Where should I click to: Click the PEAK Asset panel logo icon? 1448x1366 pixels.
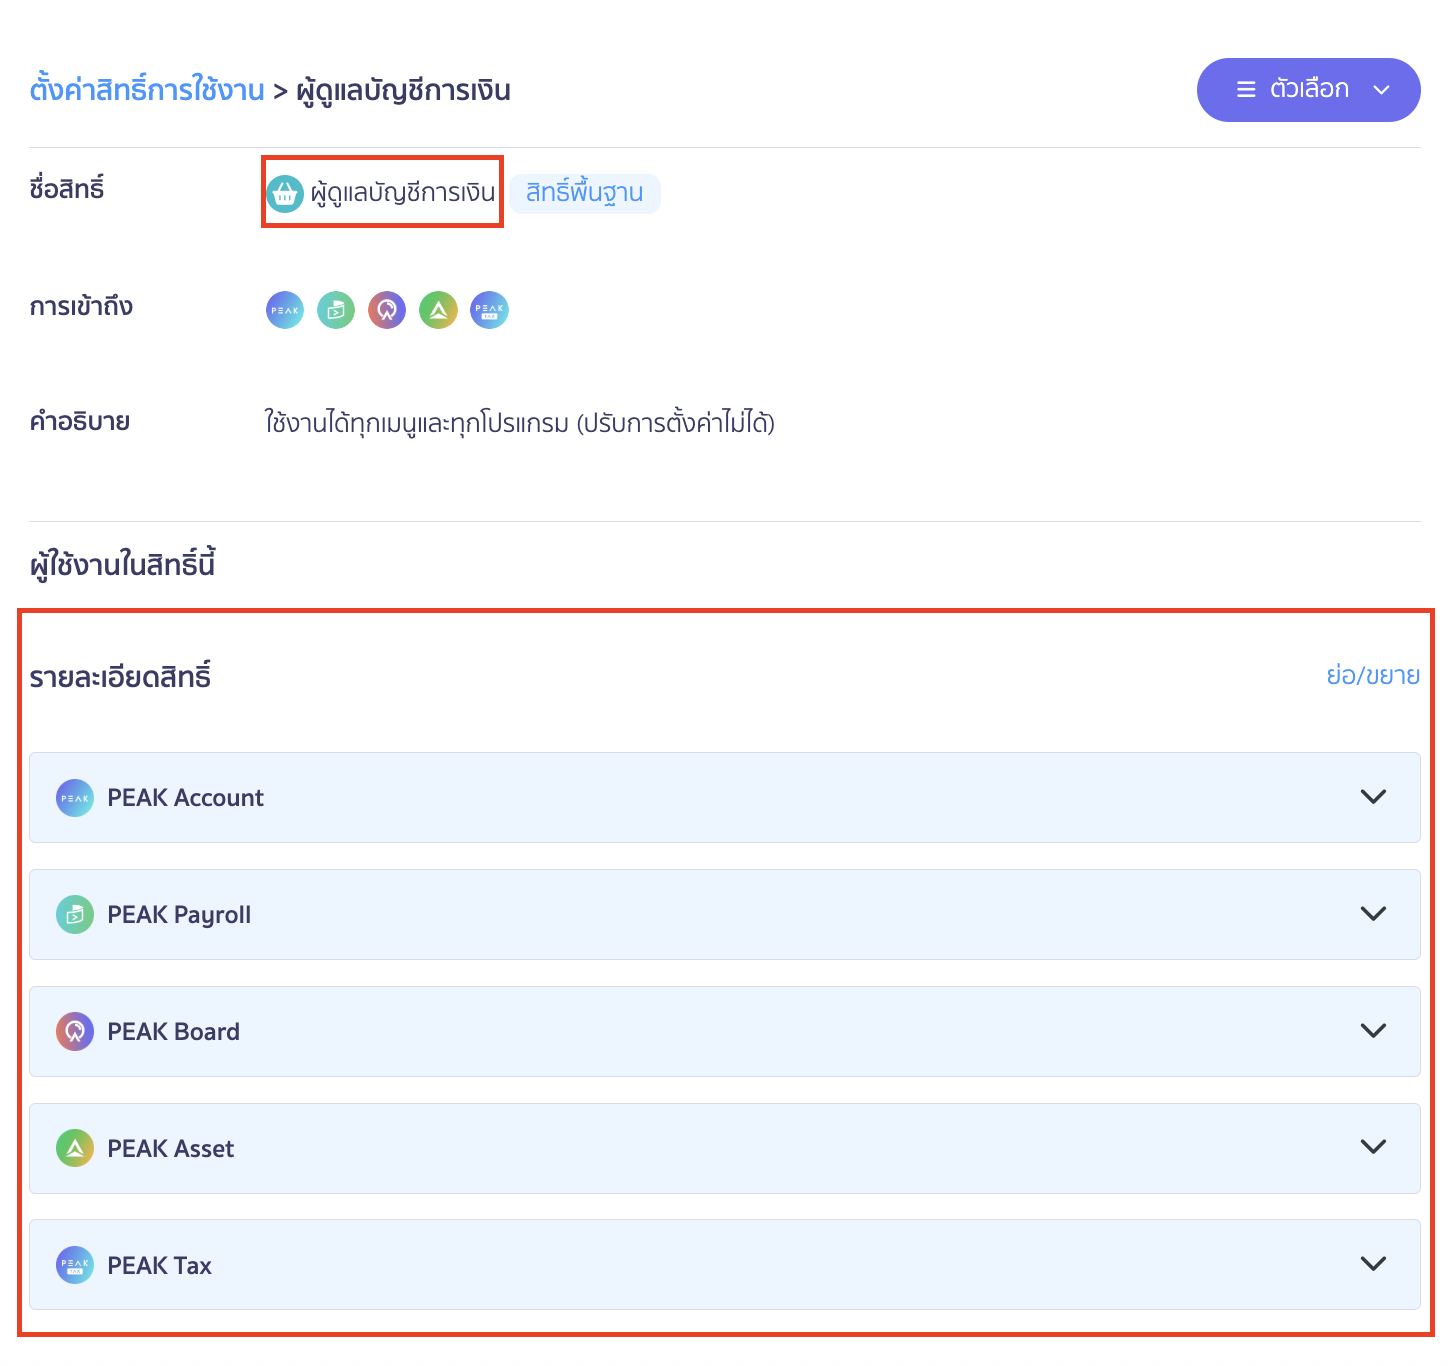pos(75,1148)
